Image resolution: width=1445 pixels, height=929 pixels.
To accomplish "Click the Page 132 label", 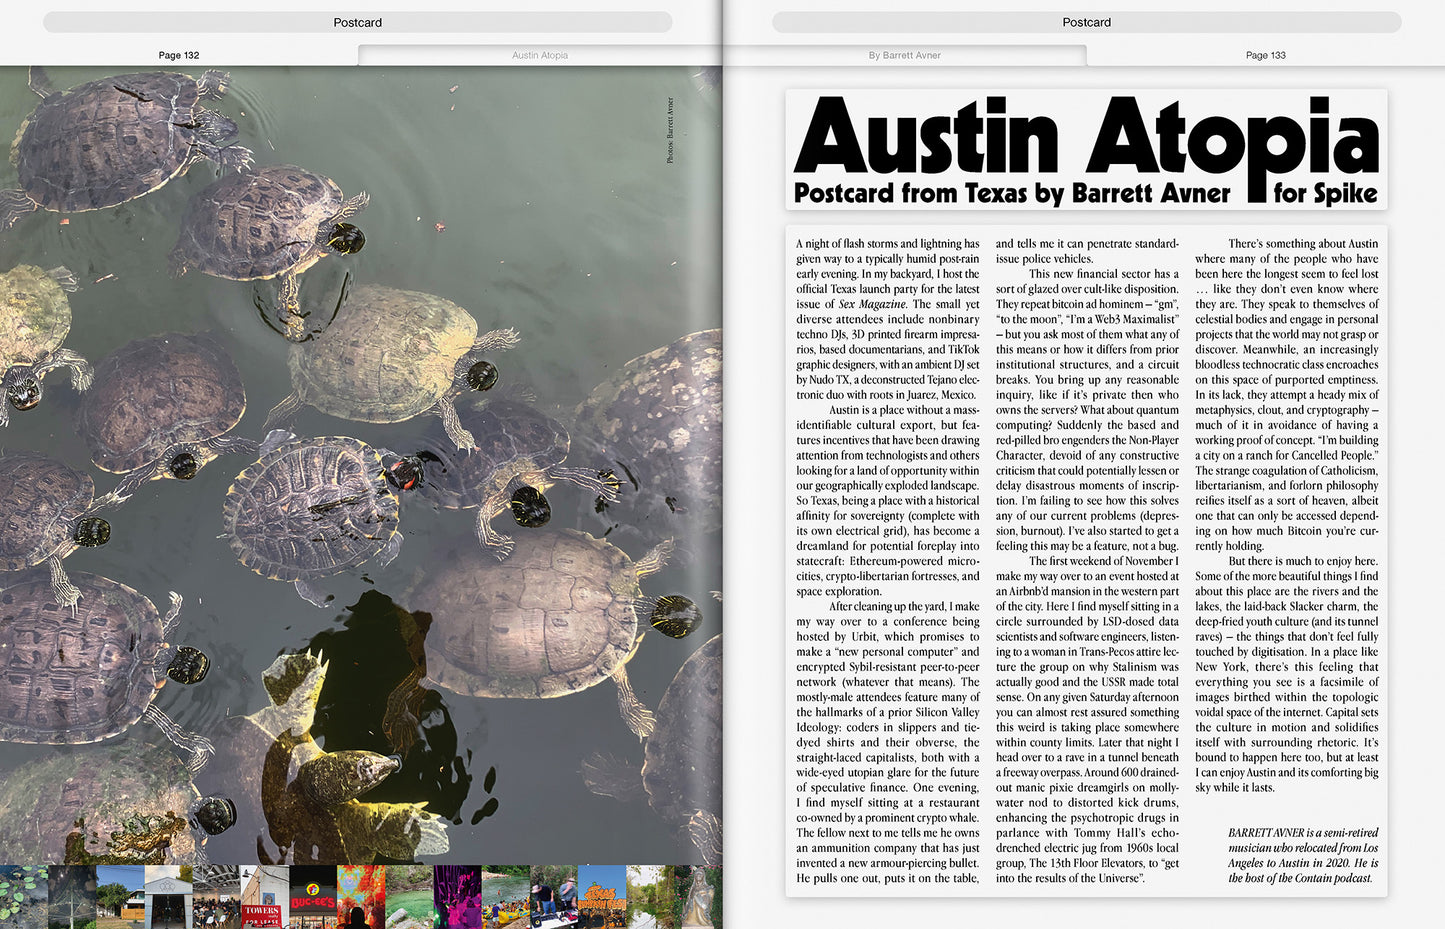I will click(x=179, y=55).
